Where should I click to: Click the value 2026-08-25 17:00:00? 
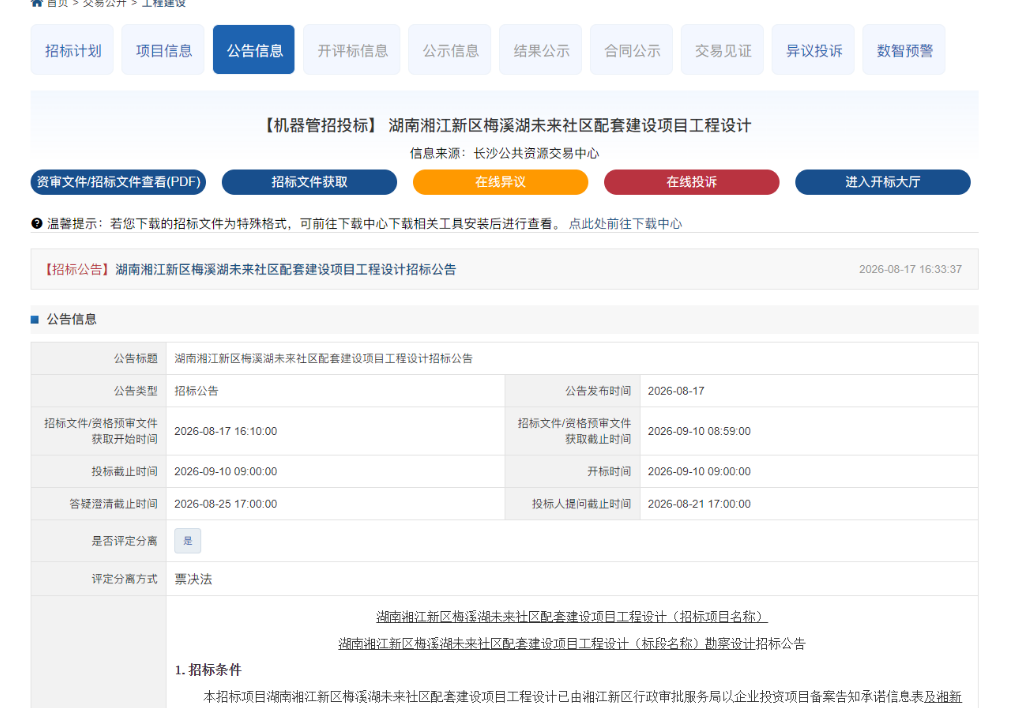(x=226, y=504)
